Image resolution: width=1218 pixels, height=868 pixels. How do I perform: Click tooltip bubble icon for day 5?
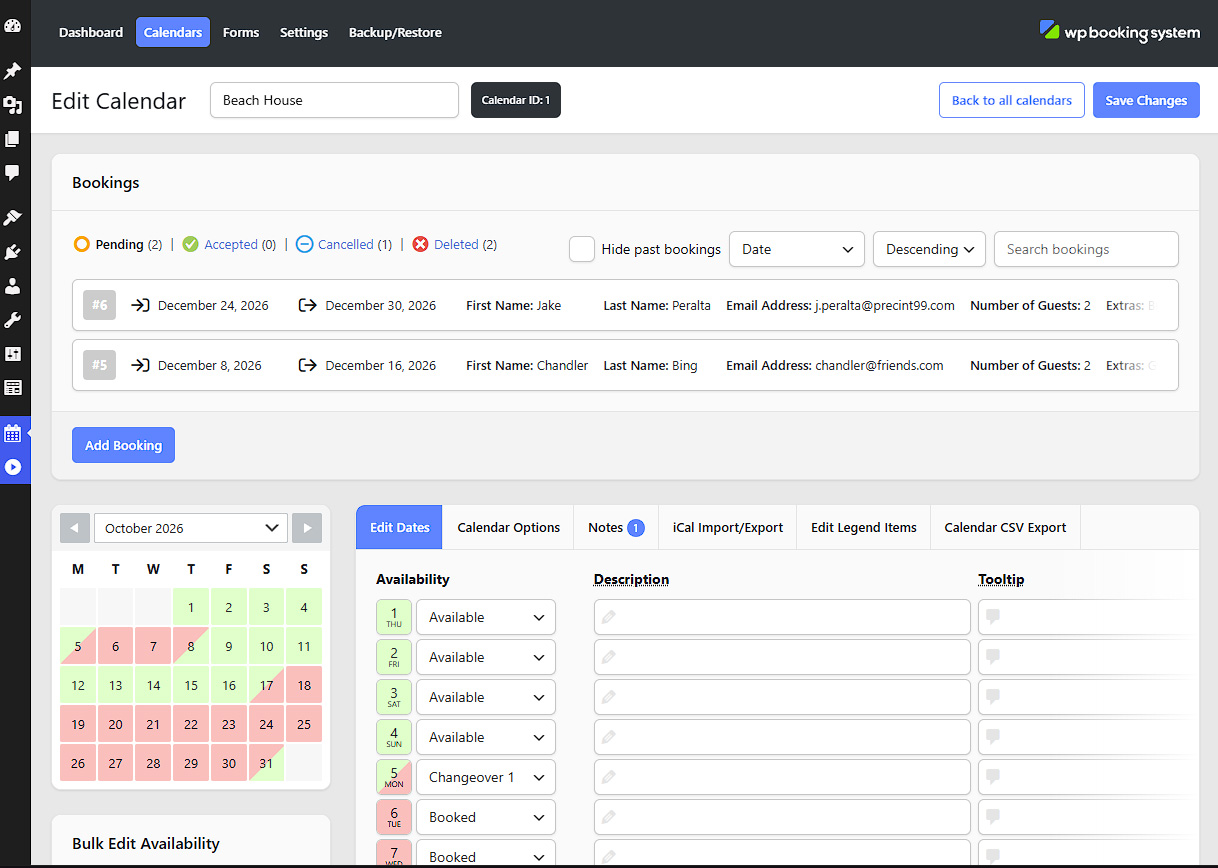click(x=993, y=777)
